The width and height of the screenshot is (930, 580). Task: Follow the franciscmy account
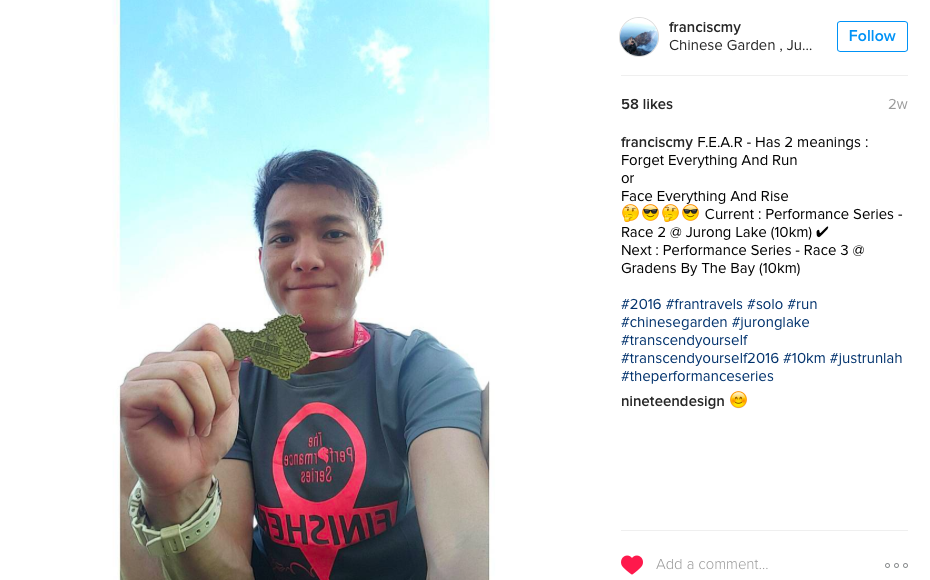872,36
